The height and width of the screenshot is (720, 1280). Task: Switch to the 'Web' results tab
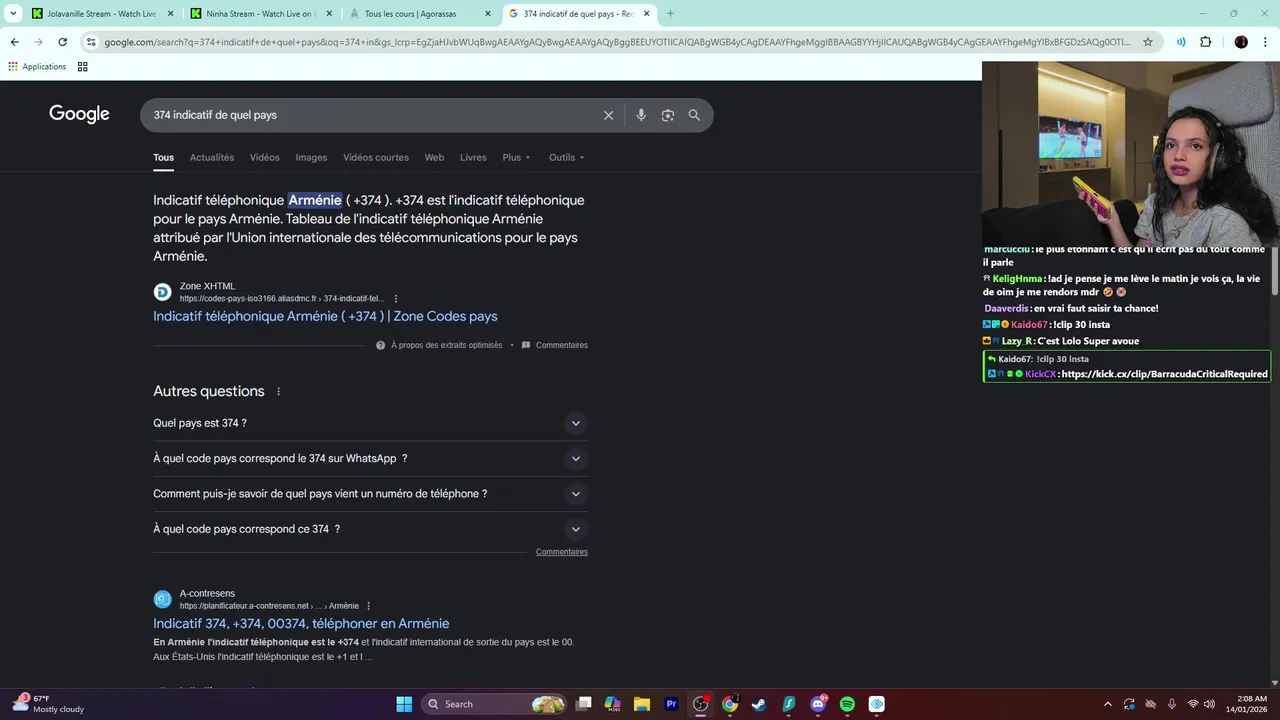pos(434,157)
